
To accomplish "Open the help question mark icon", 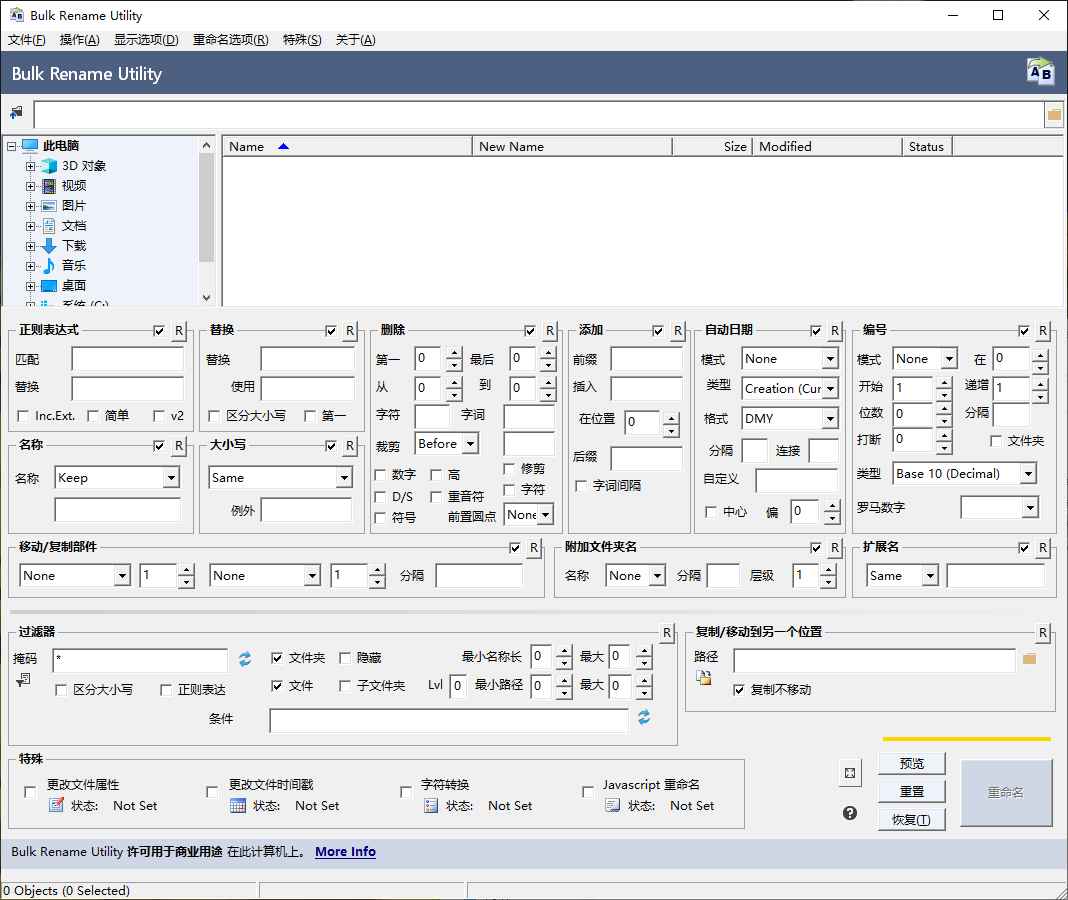I will tap(849, 813).
